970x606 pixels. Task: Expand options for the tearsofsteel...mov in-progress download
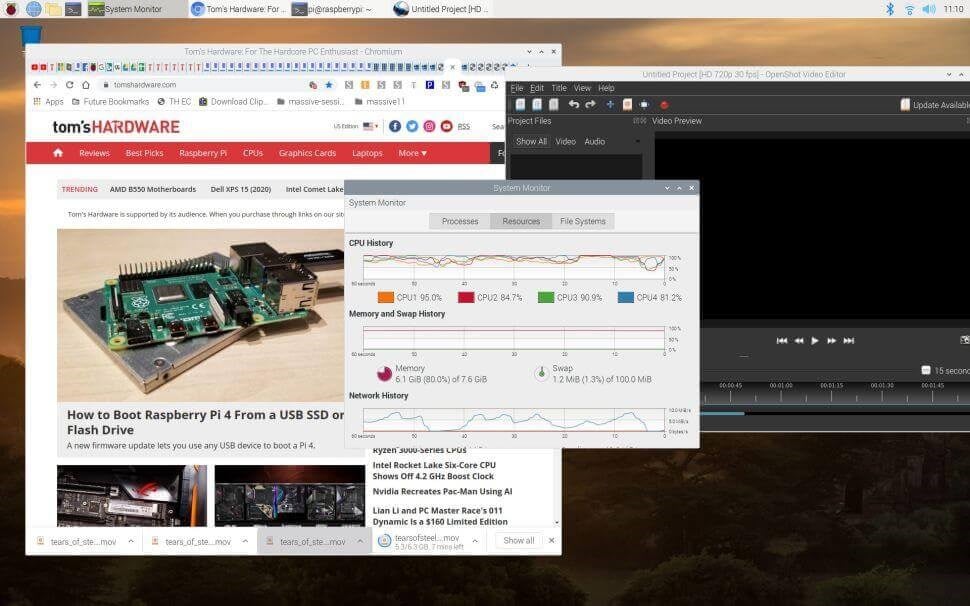(x=475, y=541)
